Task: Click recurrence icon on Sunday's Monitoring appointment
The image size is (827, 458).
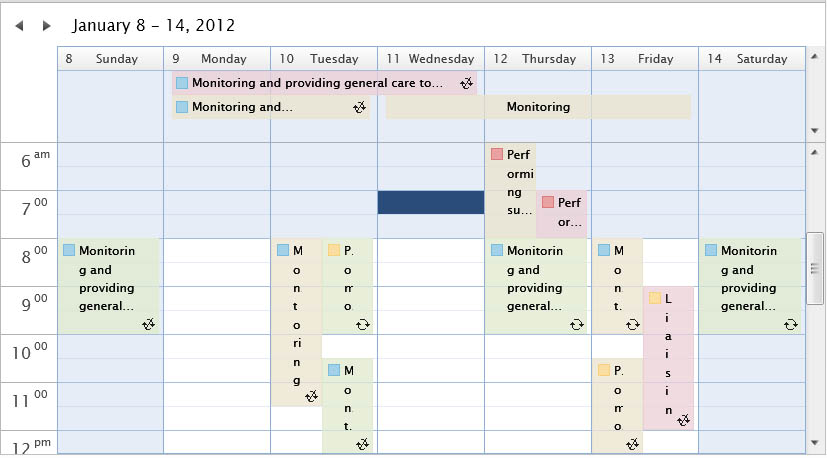Action: [x=149, y=325]
